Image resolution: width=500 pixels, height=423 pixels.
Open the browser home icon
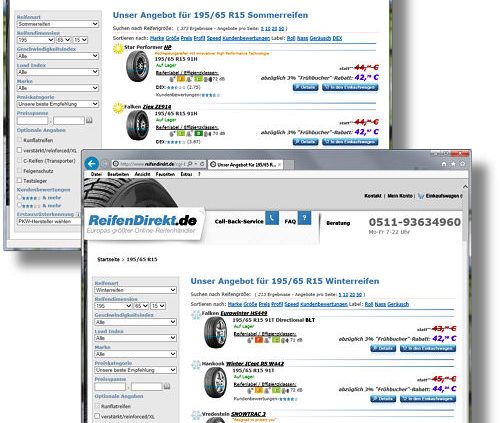tap(444, 164)
